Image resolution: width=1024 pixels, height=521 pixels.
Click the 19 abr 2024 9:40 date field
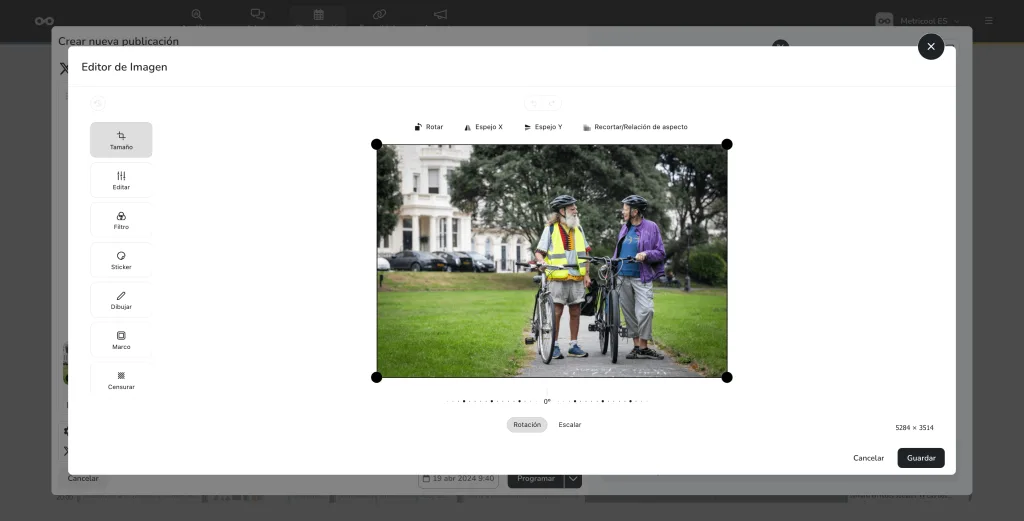tap(458, 479)
